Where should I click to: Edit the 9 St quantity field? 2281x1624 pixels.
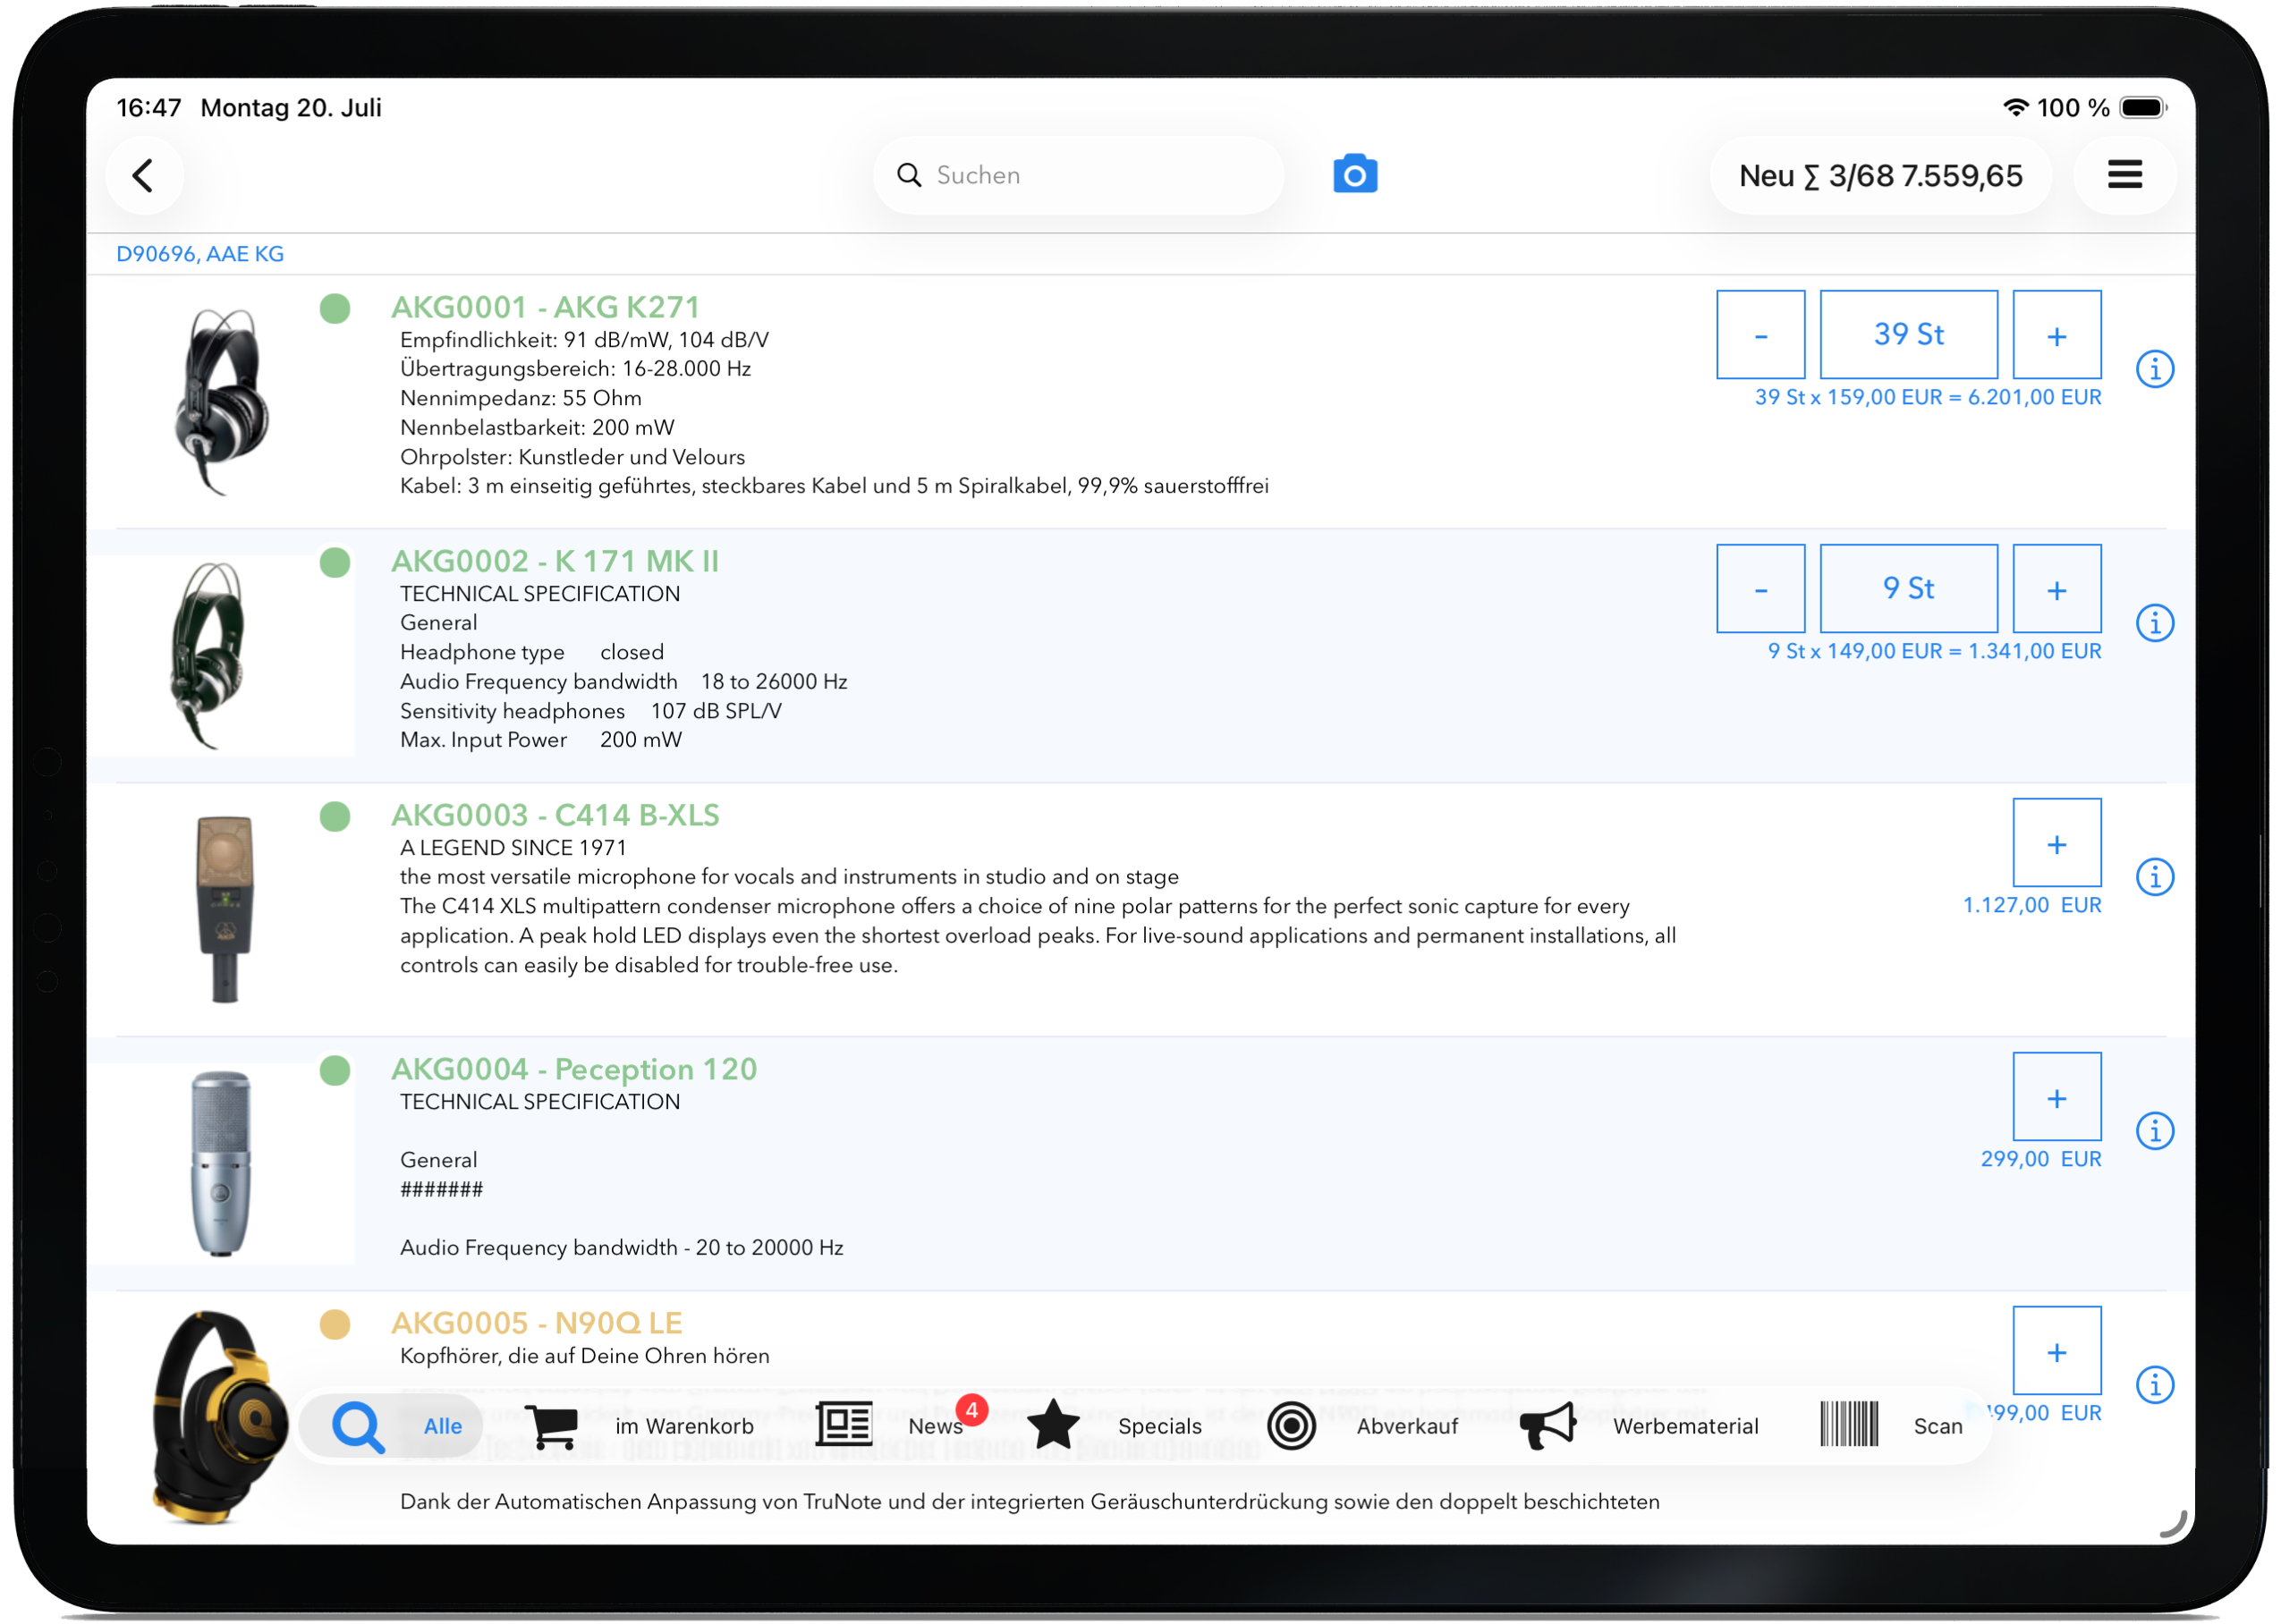tap(1908, 589)
